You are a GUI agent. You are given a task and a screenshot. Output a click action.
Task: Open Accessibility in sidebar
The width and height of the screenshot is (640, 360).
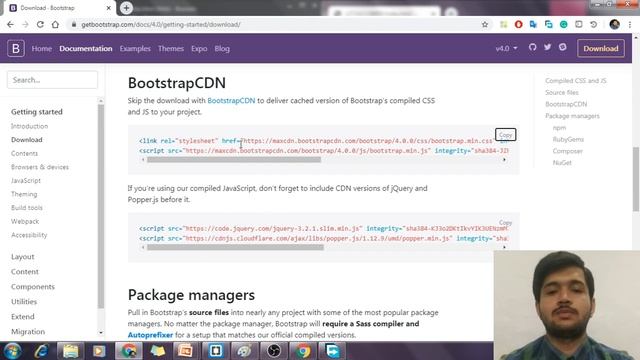click(x=29, y=235)
